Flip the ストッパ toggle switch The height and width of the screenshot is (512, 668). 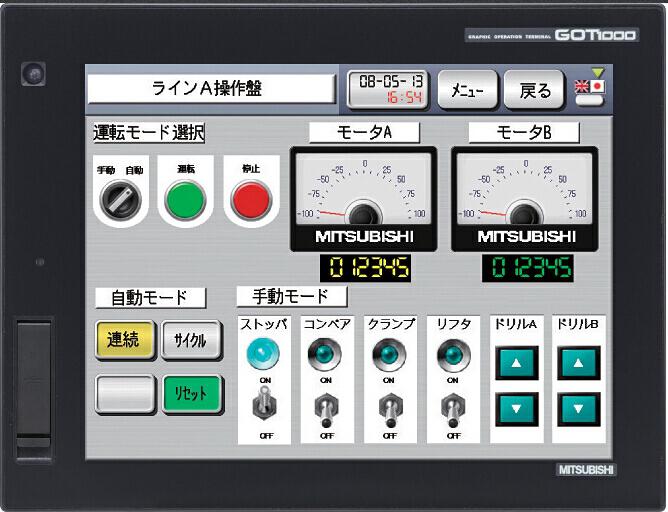pos(265,409)
